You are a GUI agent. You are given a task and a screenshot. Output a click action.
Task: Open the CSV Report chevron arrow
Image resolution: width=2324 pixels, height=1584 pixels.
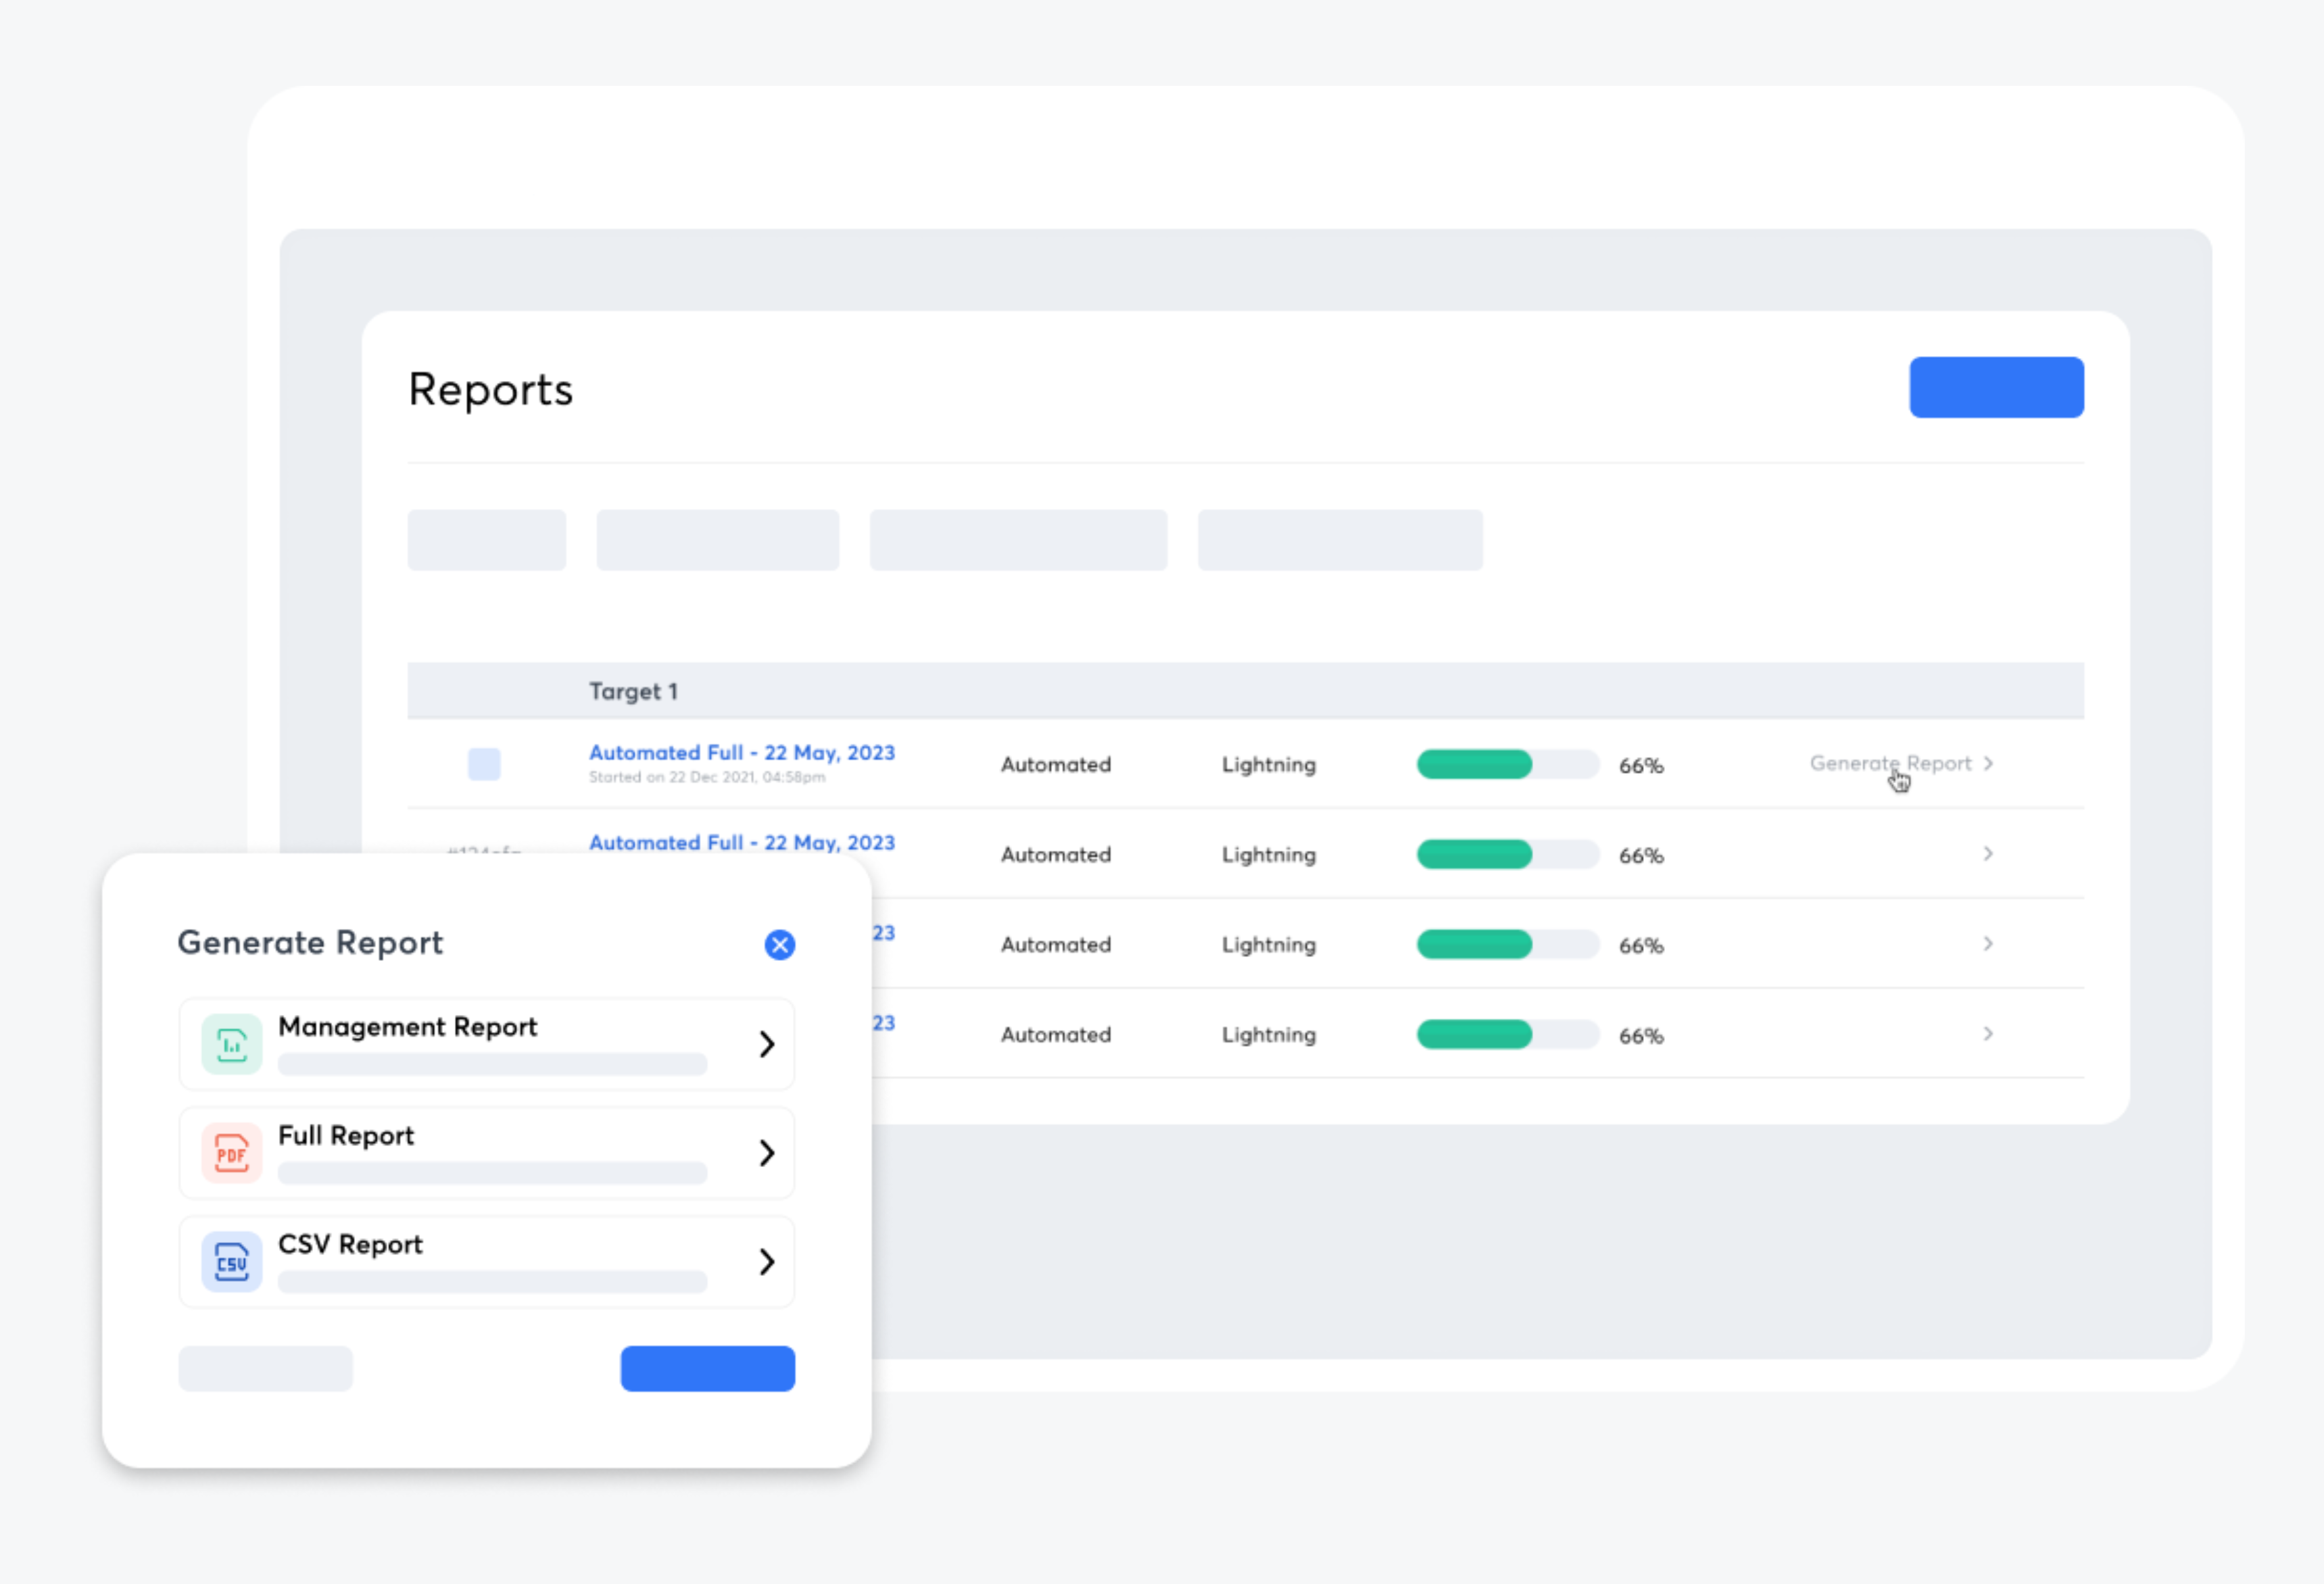(x=767, y=1262)
